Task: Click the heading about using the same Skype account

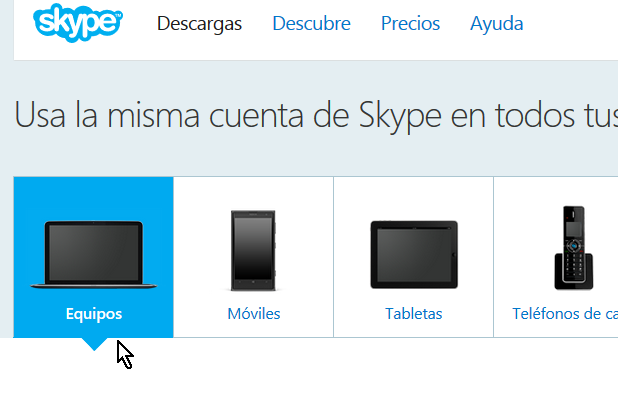Action: pyautogui.click(x=316, y=115)
